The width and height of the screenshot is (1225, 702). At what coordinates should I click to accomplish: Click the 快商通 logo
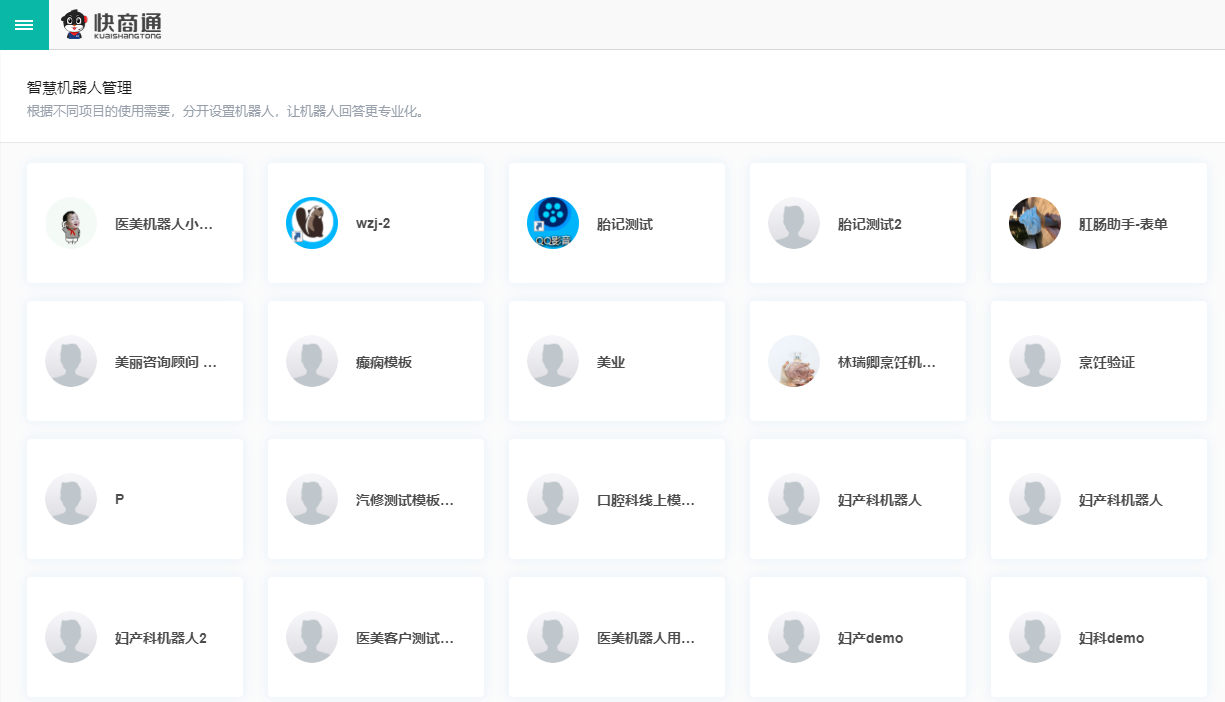111,24
